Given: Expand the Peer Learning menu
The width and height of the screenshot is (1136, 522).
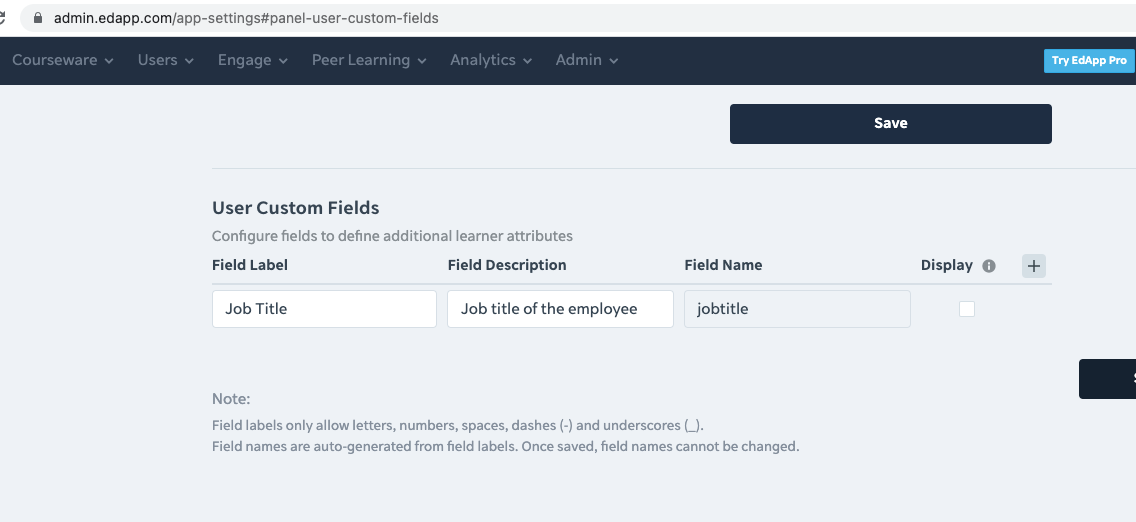Looking at the screenshot, I should (x=369, y=60).
